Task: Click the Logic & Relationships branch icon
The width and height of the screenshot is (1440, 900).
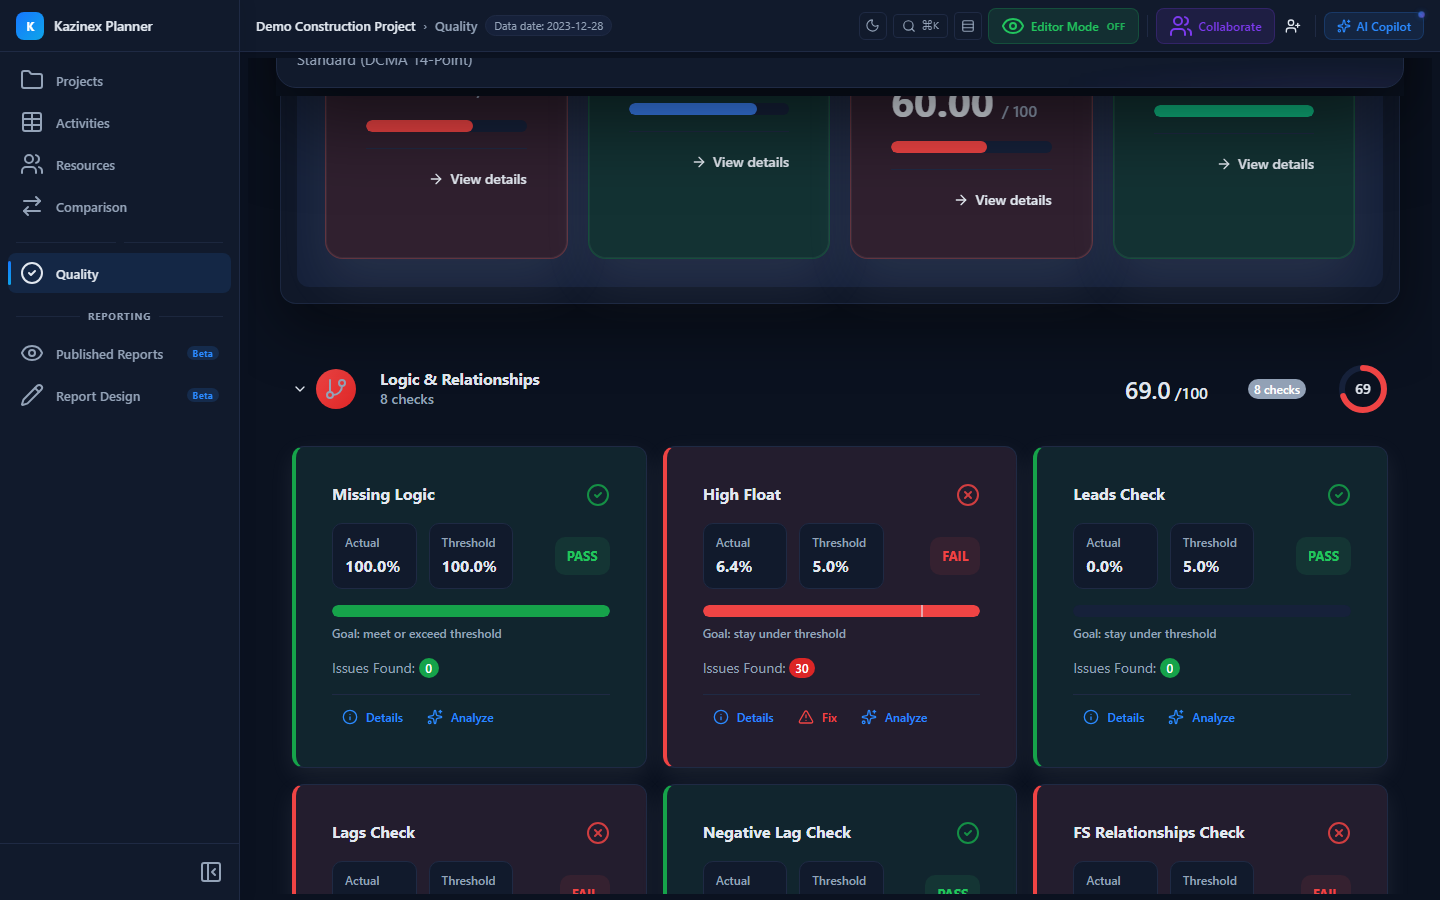Action: [336, 389]
